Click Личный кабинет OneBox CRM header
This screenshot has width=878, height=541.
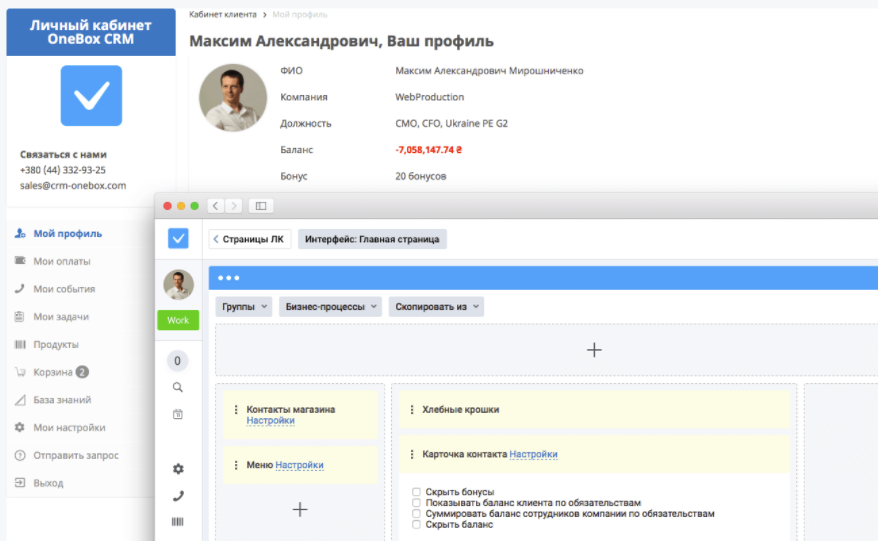pos(91,32)
